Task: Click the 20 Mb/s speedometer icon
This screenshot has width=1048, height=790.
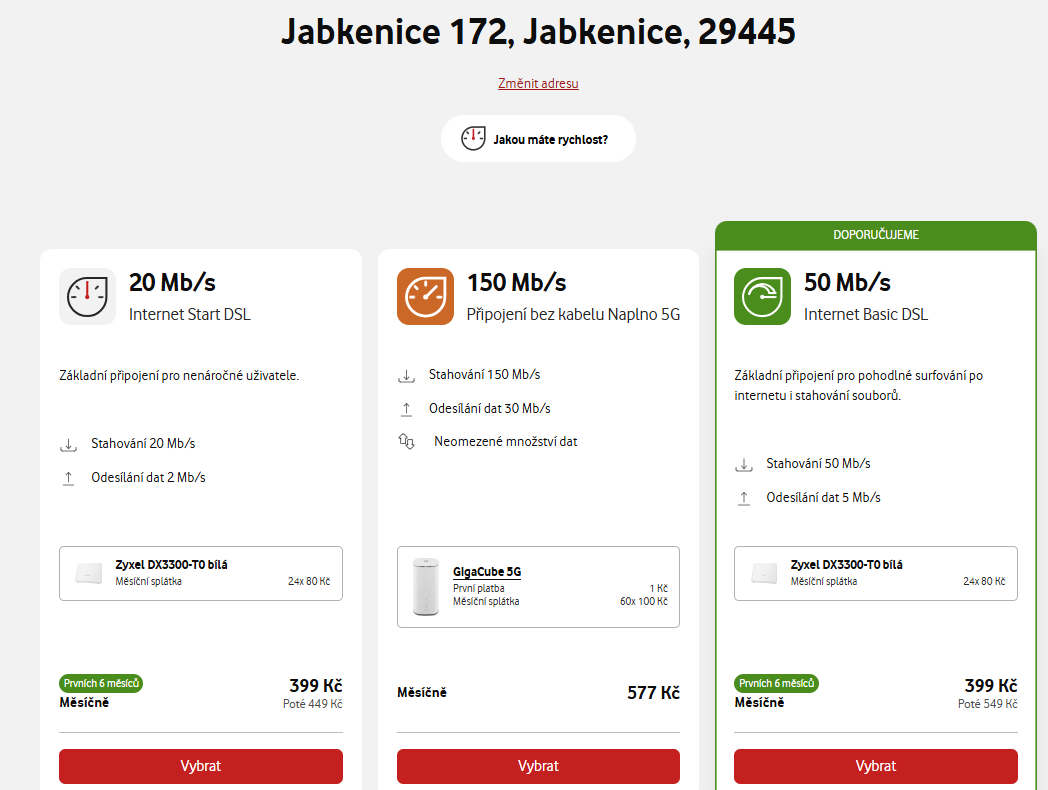Action: coord(88,297)
